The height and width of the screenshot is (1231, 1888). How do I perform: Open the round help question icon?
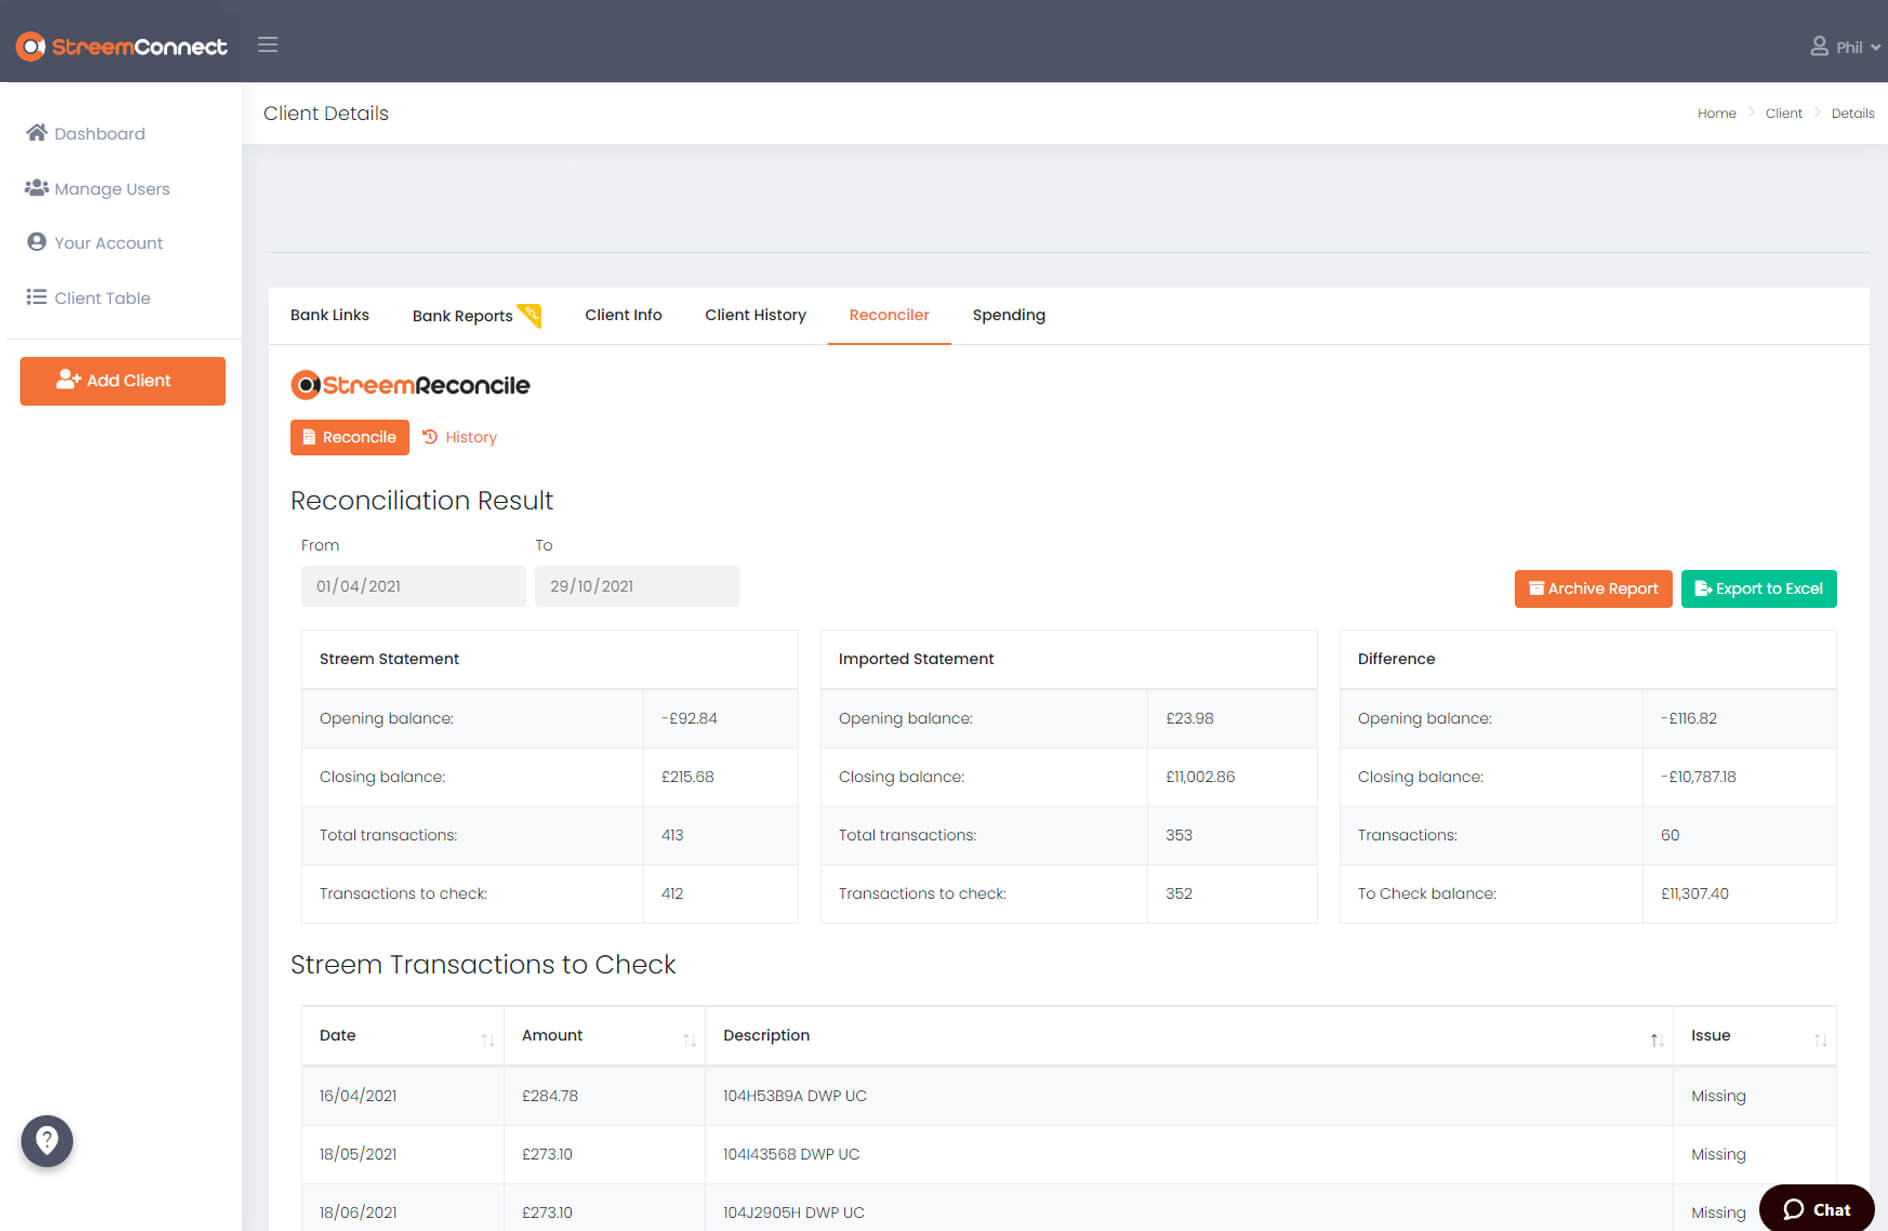click(x=47, y=1140)
